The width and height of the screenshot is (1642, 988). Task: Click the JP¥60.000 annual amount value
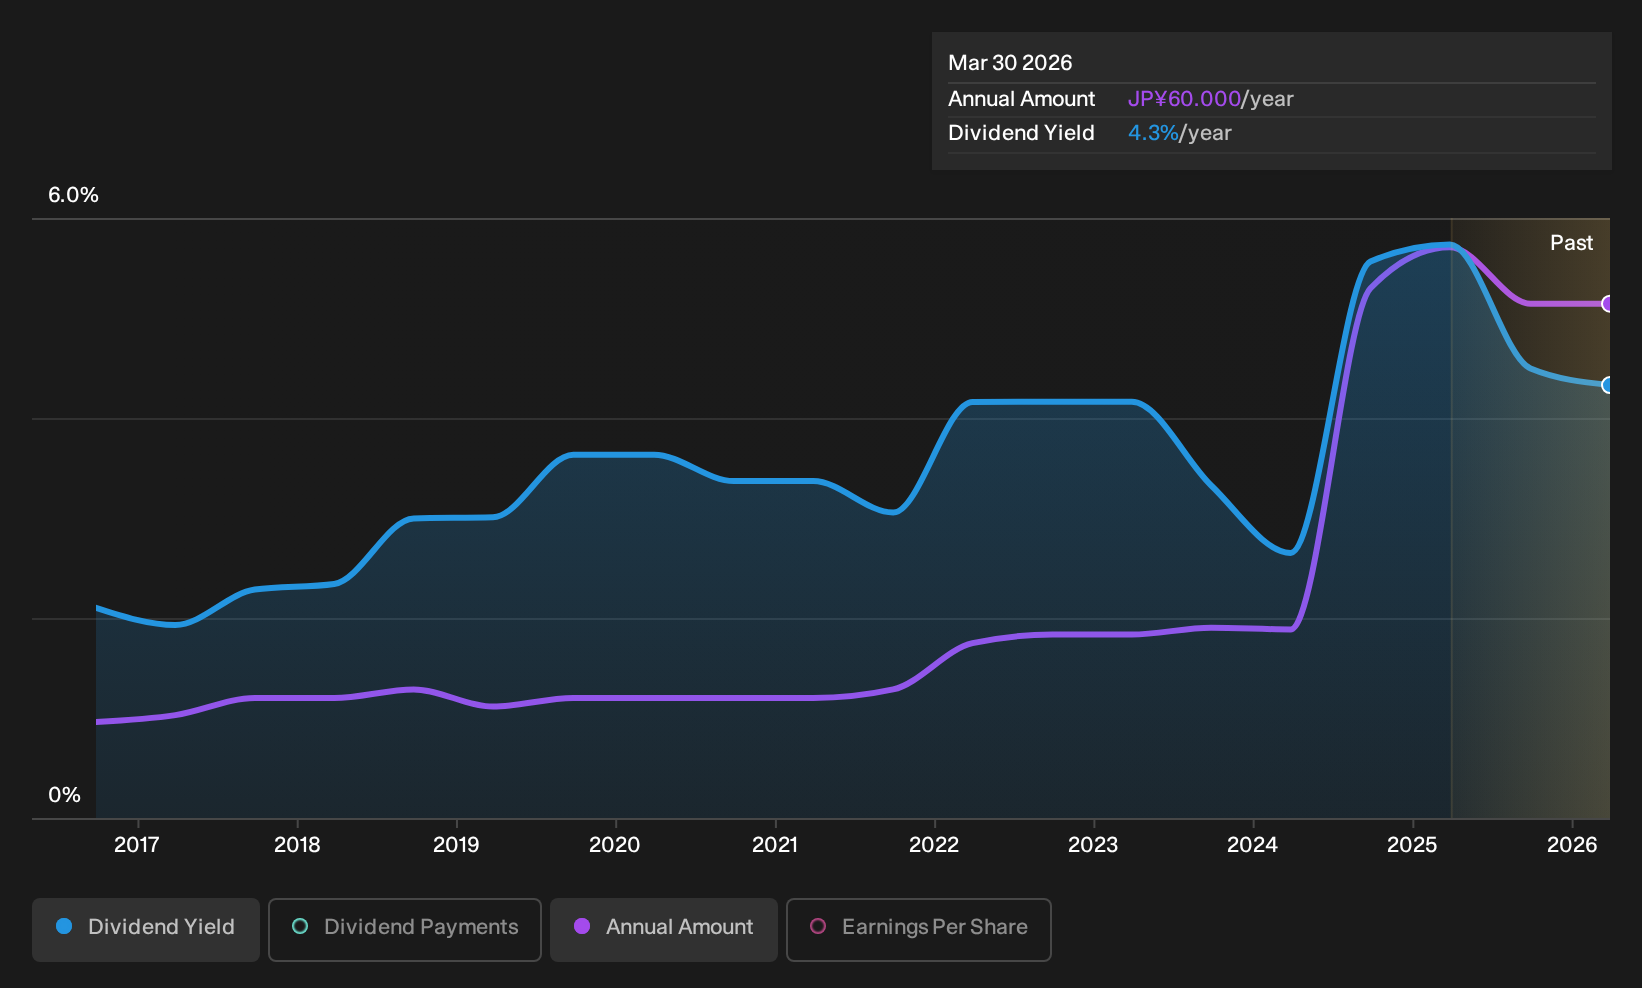tap(1184, 99)
